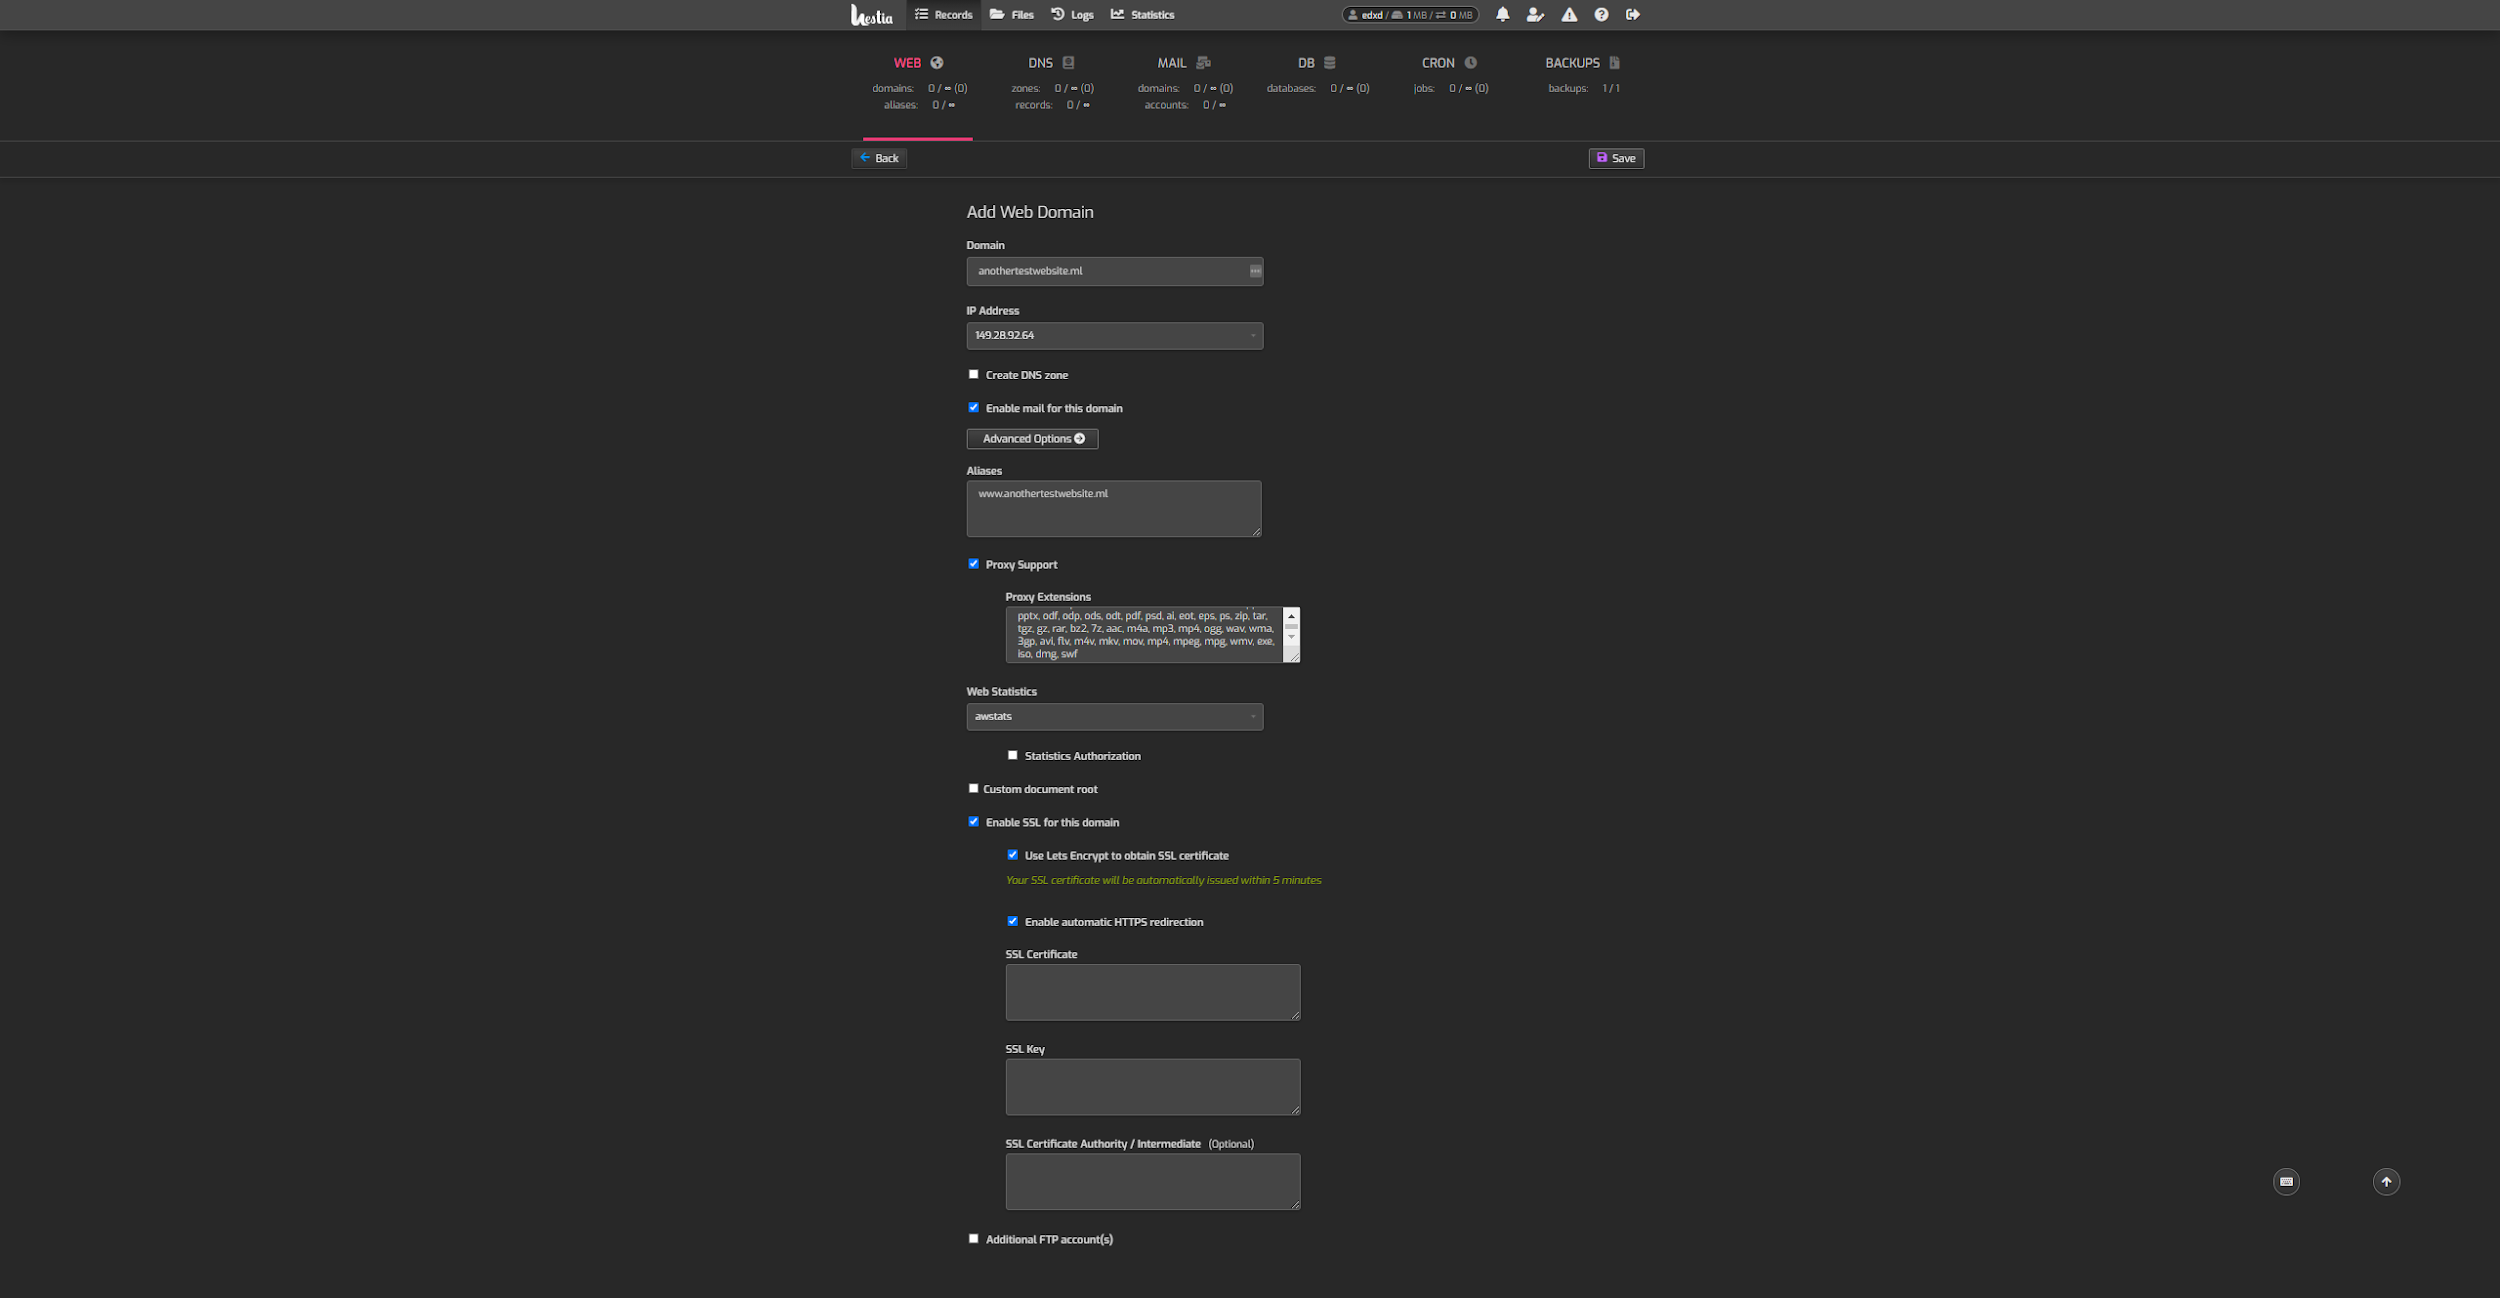This screenshot has width=2500, height=1298.
Task: Open the notifications bell icon
Action: click(x=1502, y=14)
